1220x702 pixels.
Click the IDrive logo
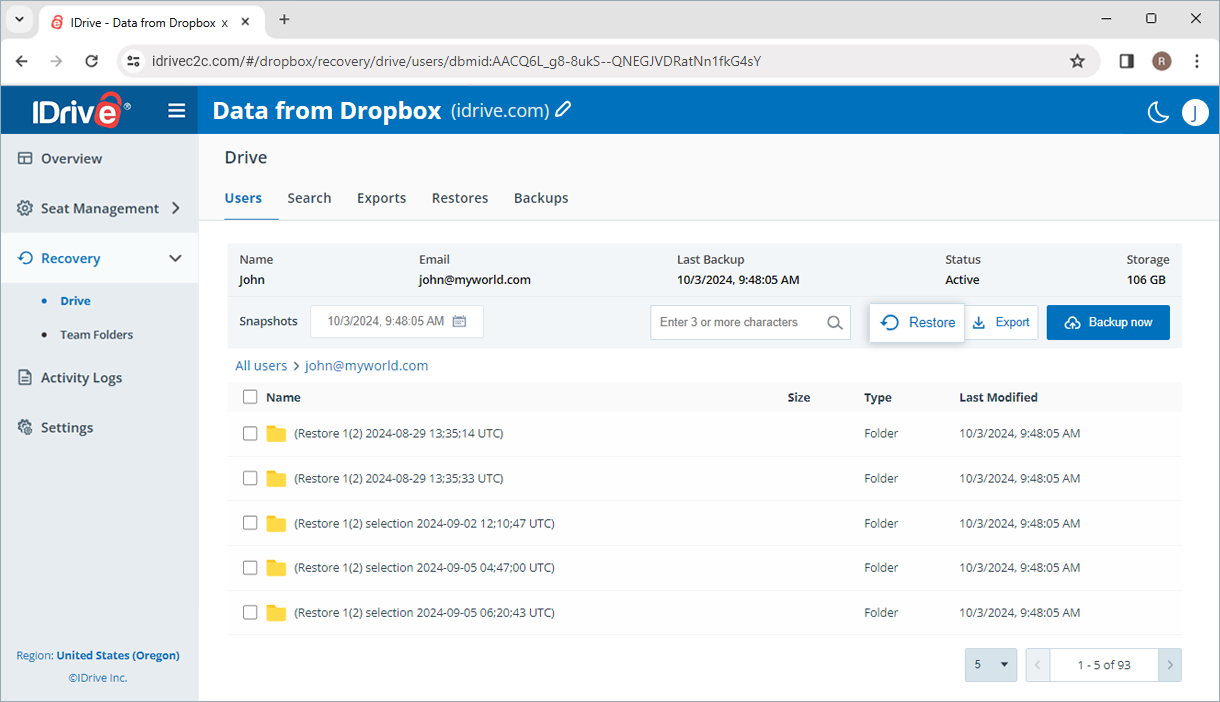click(x=81, y=110)
